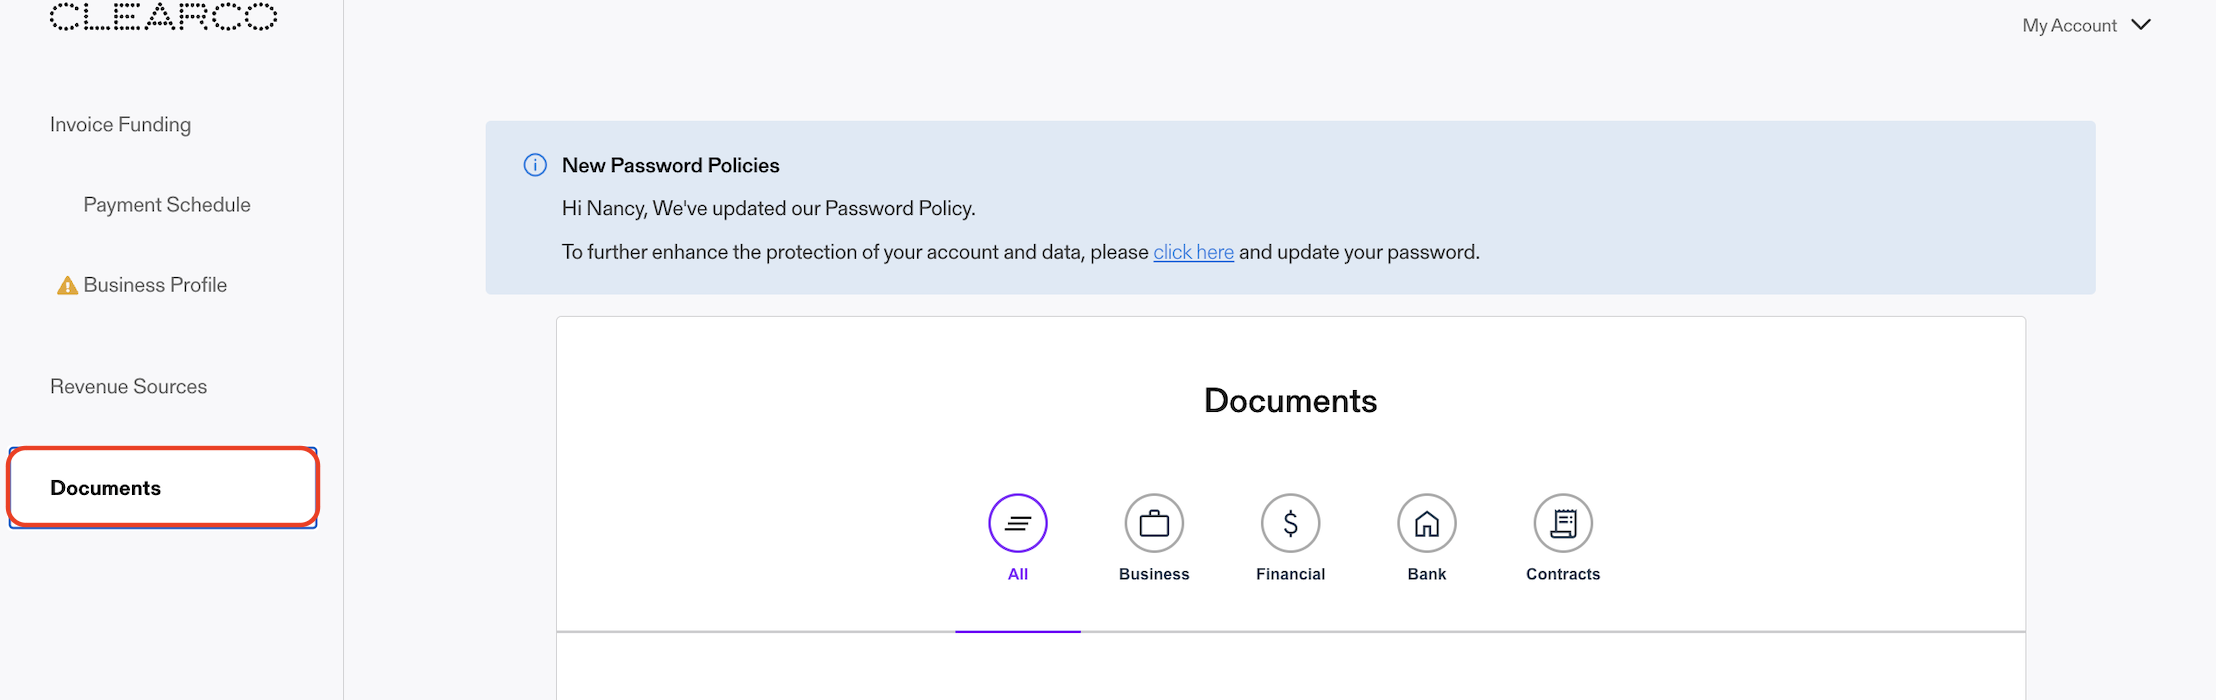Follow the 'click here' password link
The width and height of the screenshot is (2216, 700).
[x=1193, y=252]
